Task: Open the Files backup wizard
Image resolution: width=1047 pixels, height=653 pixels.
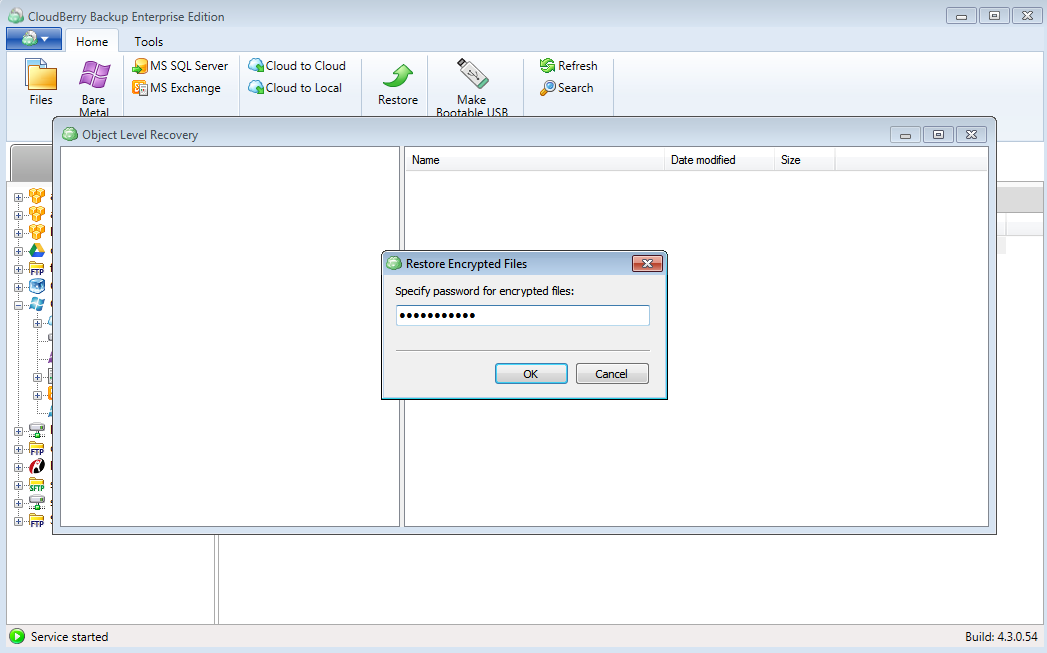Action: pos(41,81)
